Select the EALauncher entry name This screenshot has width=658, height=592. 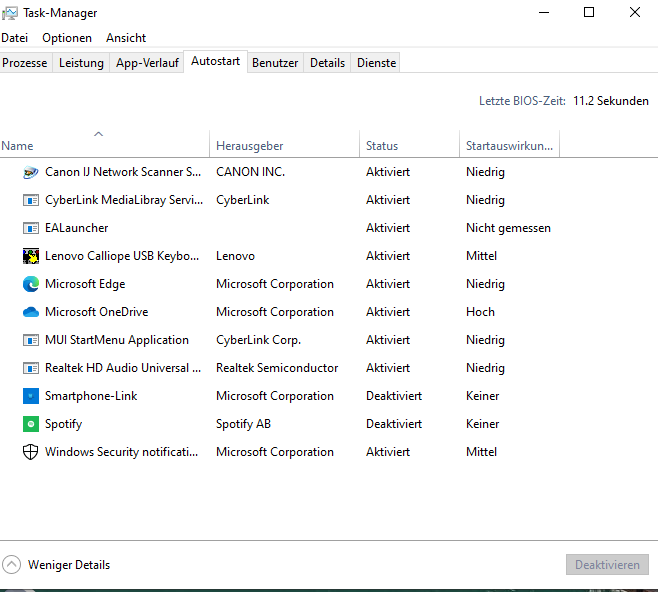coord(76,228)
